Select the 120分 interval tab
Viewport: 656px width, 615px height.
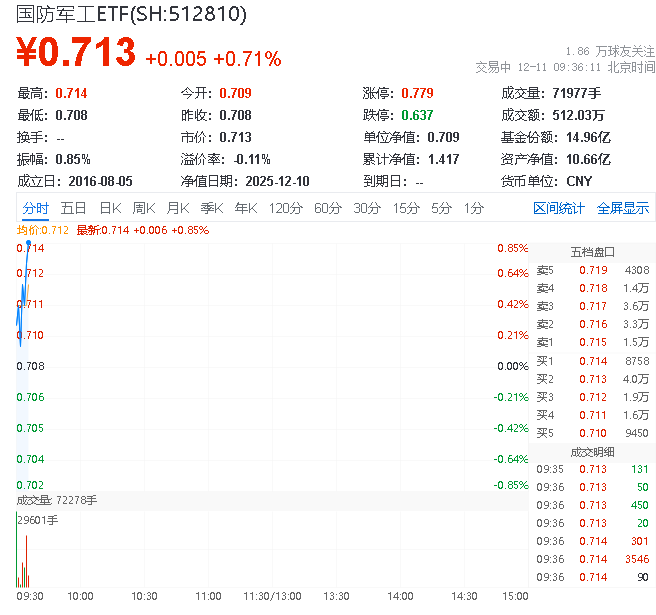click(285, 208)
